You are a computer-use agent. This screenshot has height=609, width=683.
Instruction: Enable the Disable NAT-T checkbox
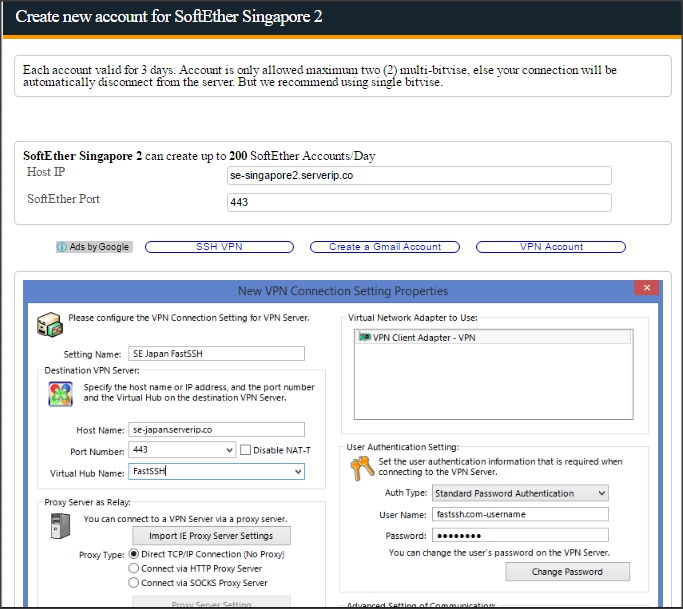click(x=246, y=450)
